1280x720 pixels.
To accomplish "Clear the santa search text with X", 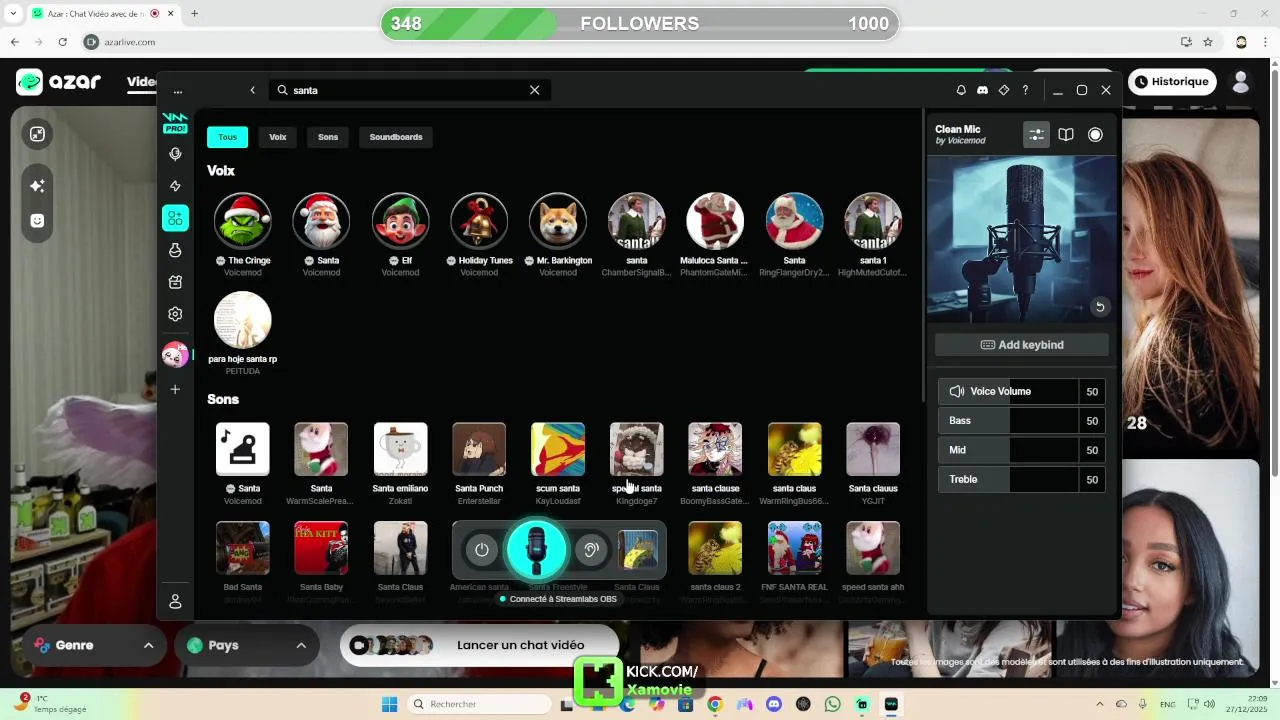I will coord(535,90).
